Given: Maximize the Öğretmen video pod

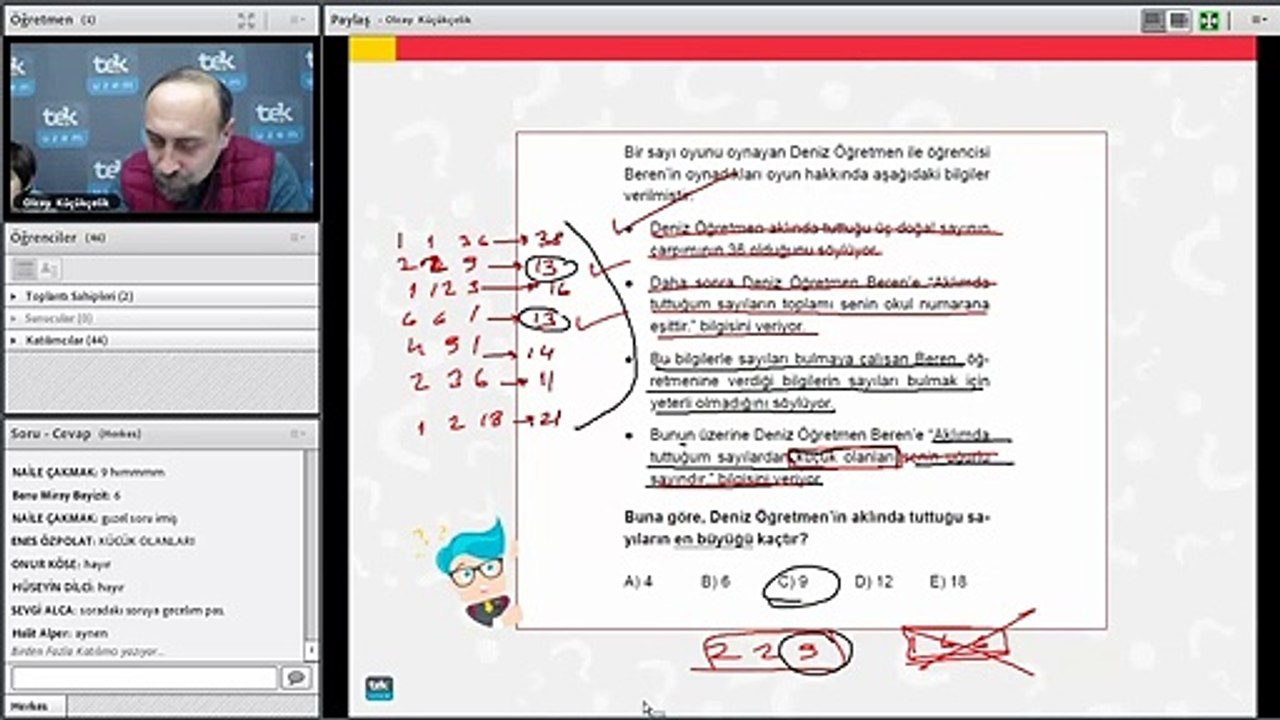Looking at the screenshot, I should click(247, 20).
